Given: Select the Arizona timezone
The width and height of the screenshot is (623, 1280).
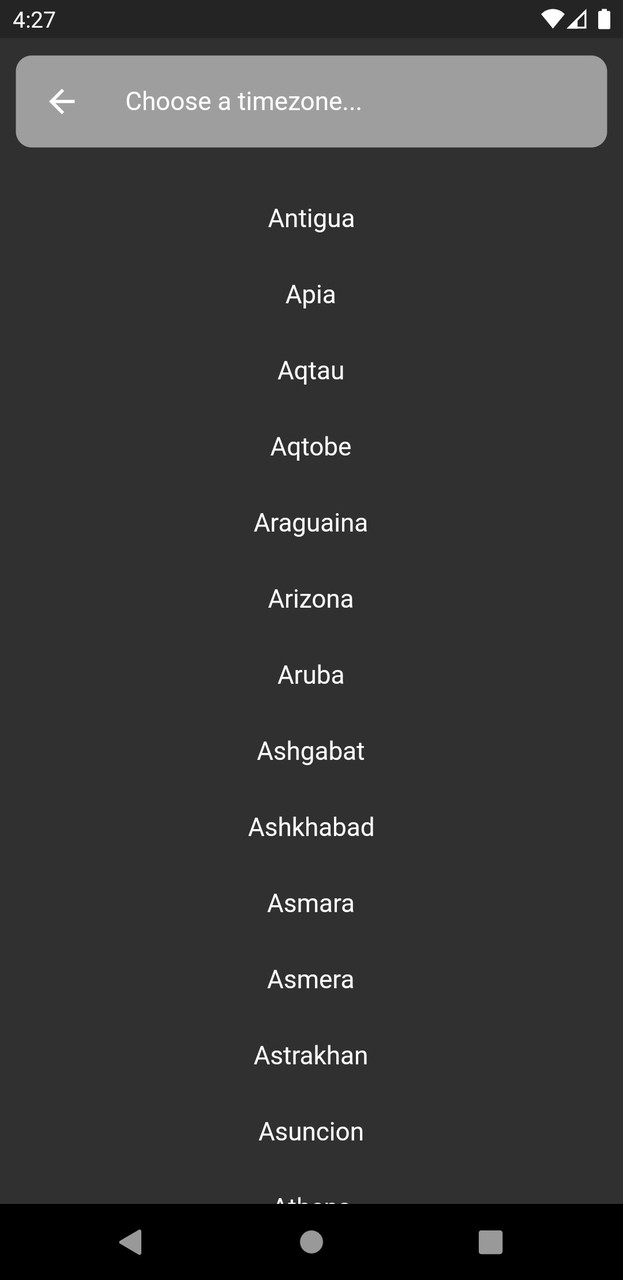Looking at the screenshot, I should pyautogui.click(x=311, y=598).
